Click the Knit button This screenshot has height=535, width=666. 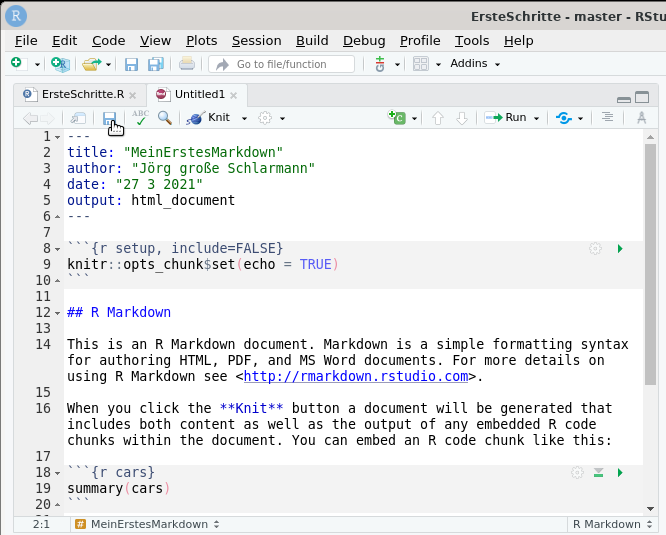(x=208, y=118)
